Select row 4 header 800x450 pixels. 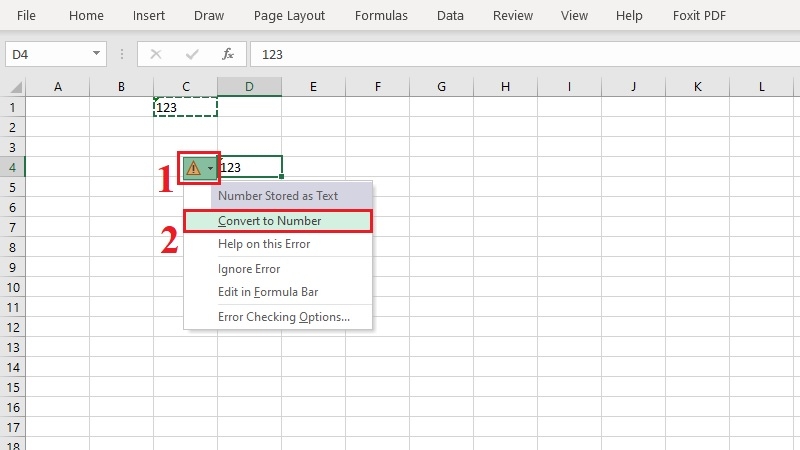click(13, 167)
